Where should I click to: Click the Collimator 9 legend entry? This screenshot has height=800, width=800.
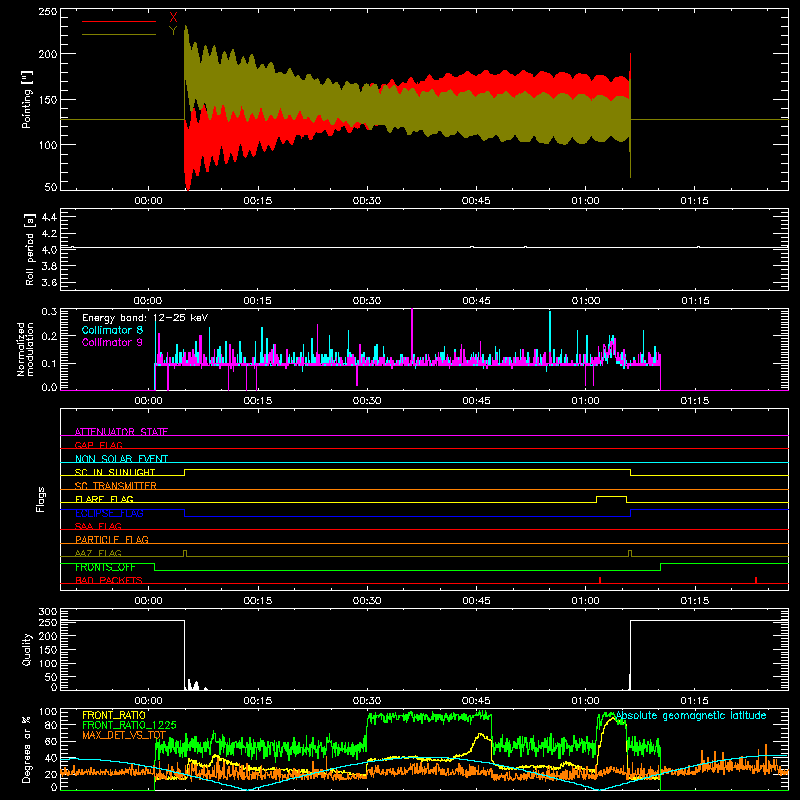tap(112, 342)
